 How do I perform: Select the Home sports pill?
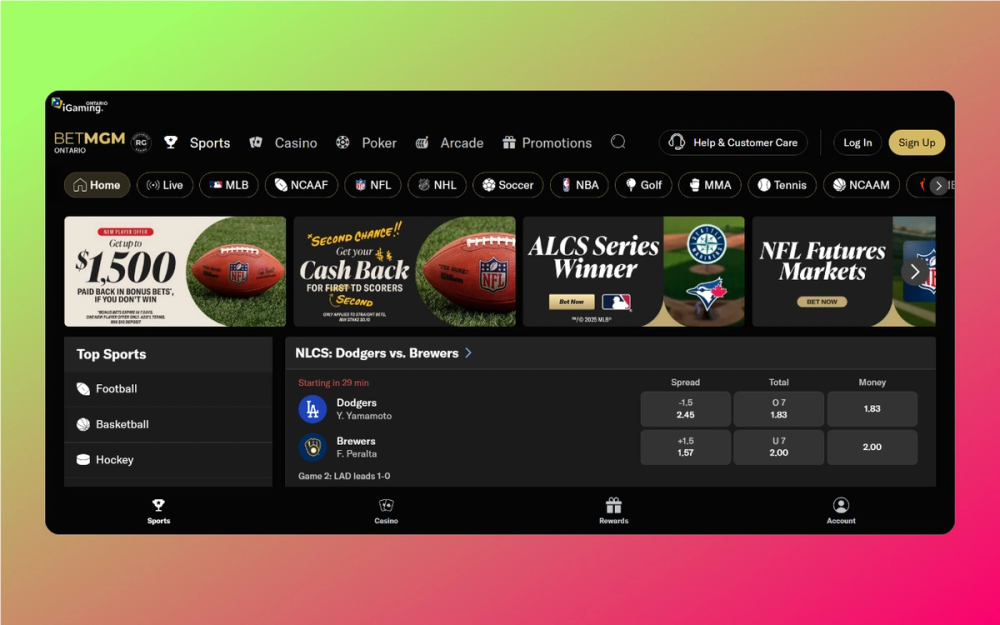(97, 185)
